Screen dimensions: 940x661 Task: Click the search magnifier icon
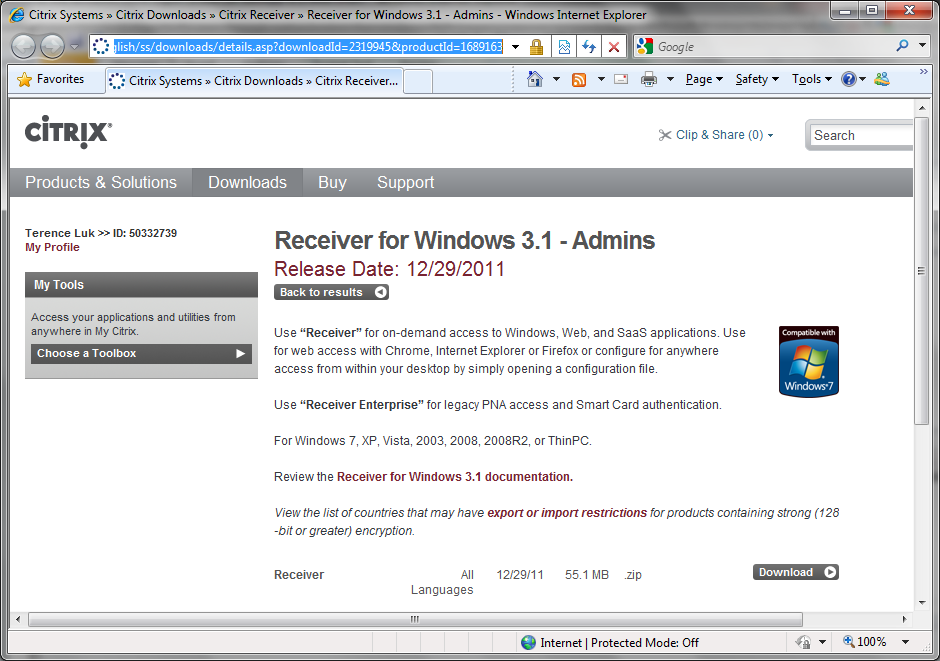[x=902, y=46]
